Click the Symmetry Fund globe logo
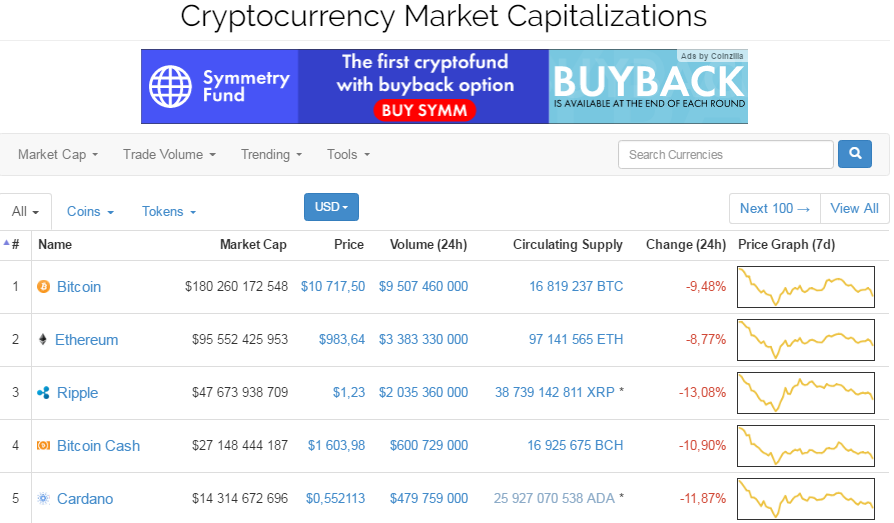The height and width of the screenshot is (523, 894). click(x=170, y=86)
